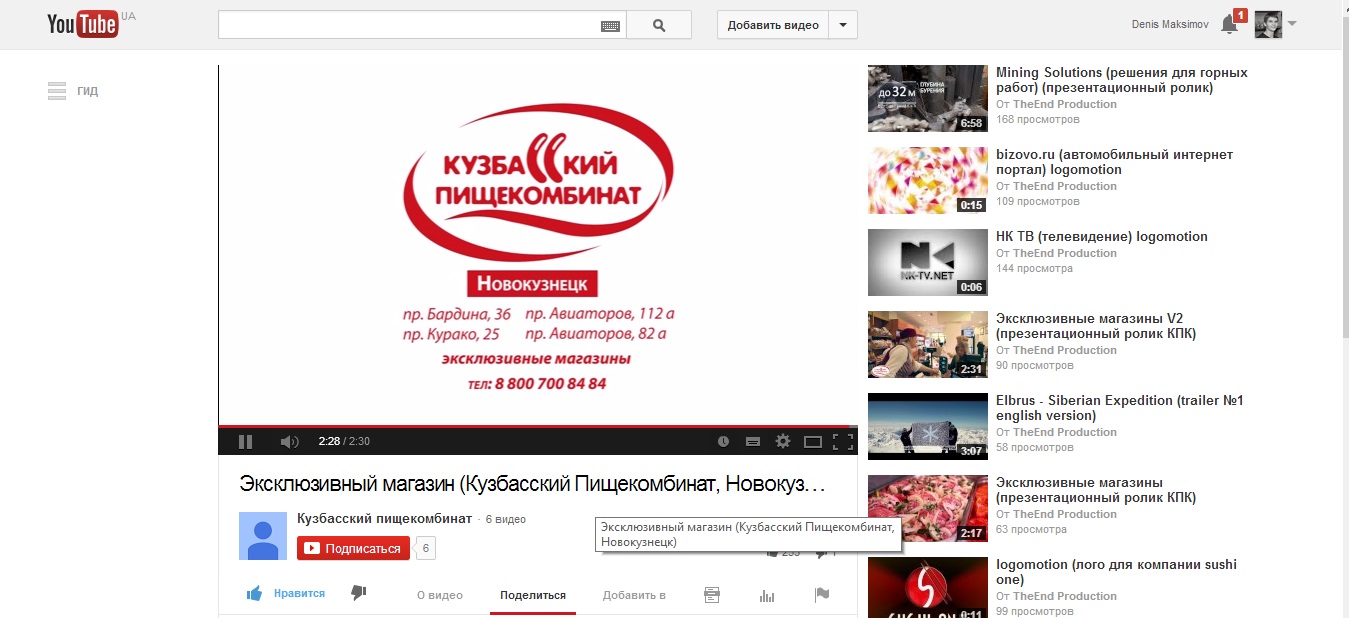Switch to theater mode view
This screenshot has width=1349, height=618.
coord(813,441)
